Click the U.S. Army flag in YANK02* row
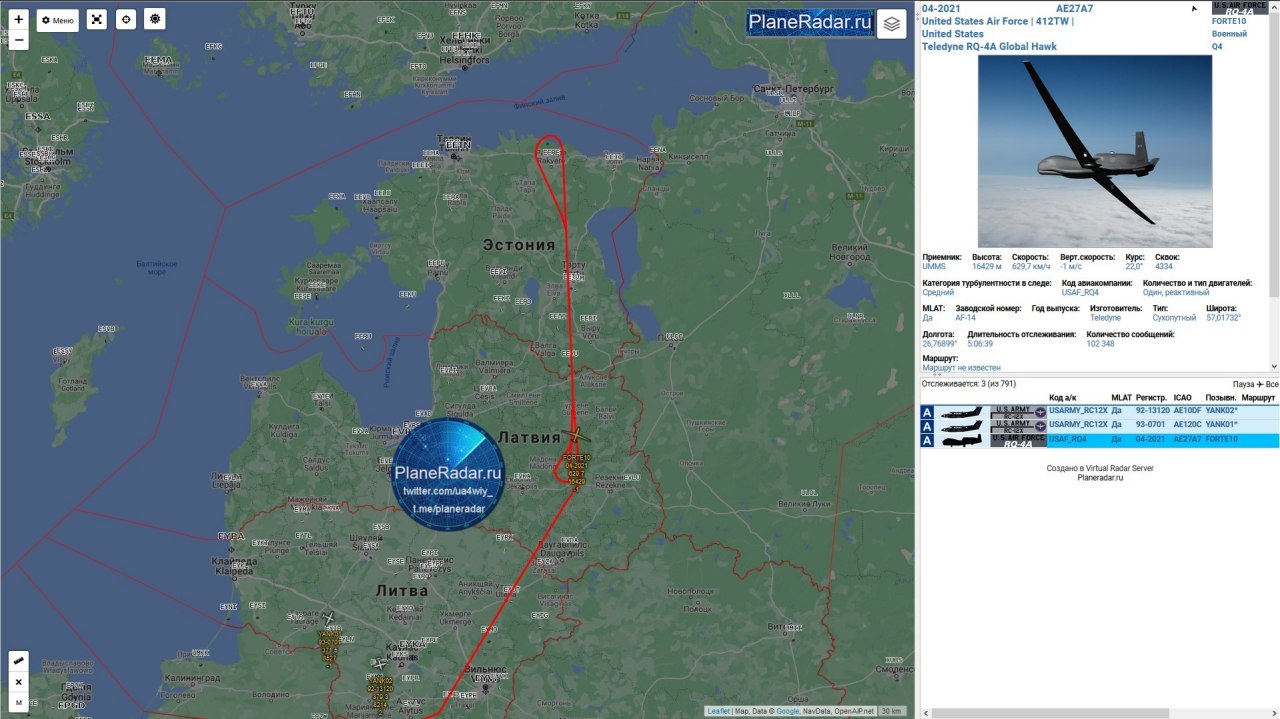 pyautogui.click(x=1018, y=412)
